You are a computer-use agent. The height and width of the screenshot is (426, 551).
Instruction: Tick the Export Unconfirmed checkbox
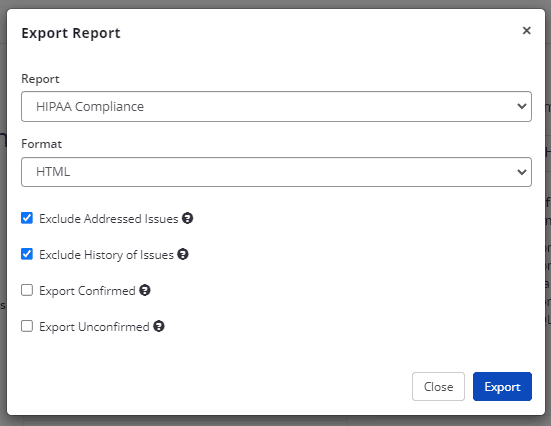pyautogui.click(x=27, y=326)
